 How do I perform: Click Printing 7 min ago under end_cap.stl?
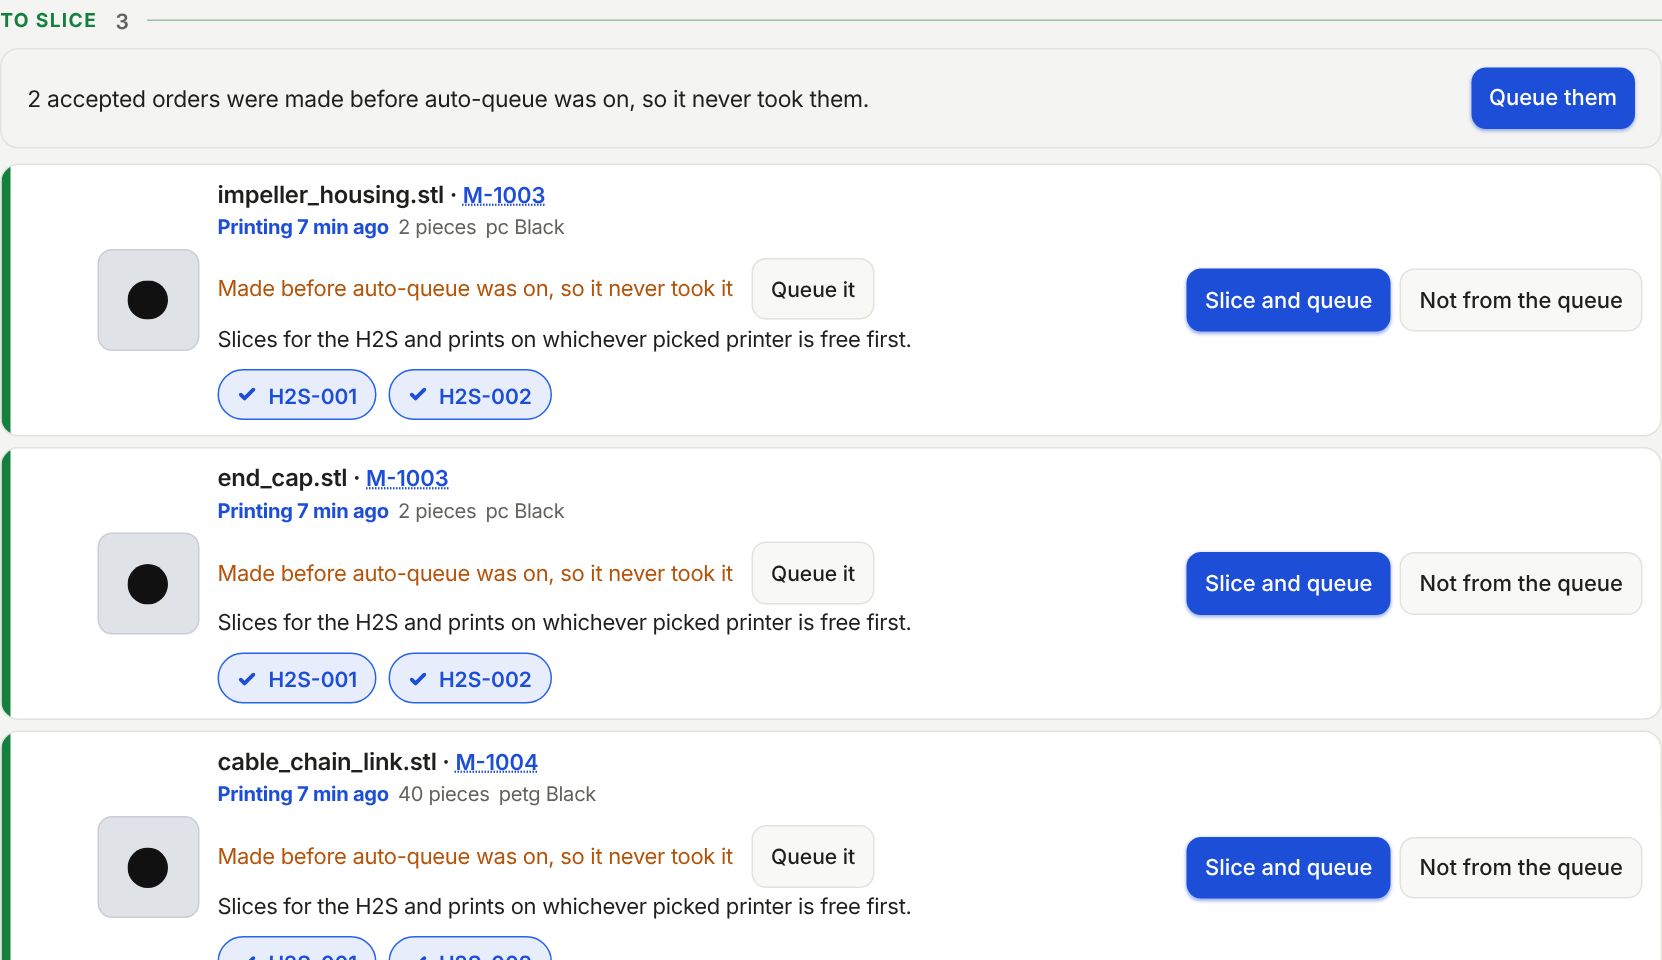pyautogui.click(x=303, y=511)
